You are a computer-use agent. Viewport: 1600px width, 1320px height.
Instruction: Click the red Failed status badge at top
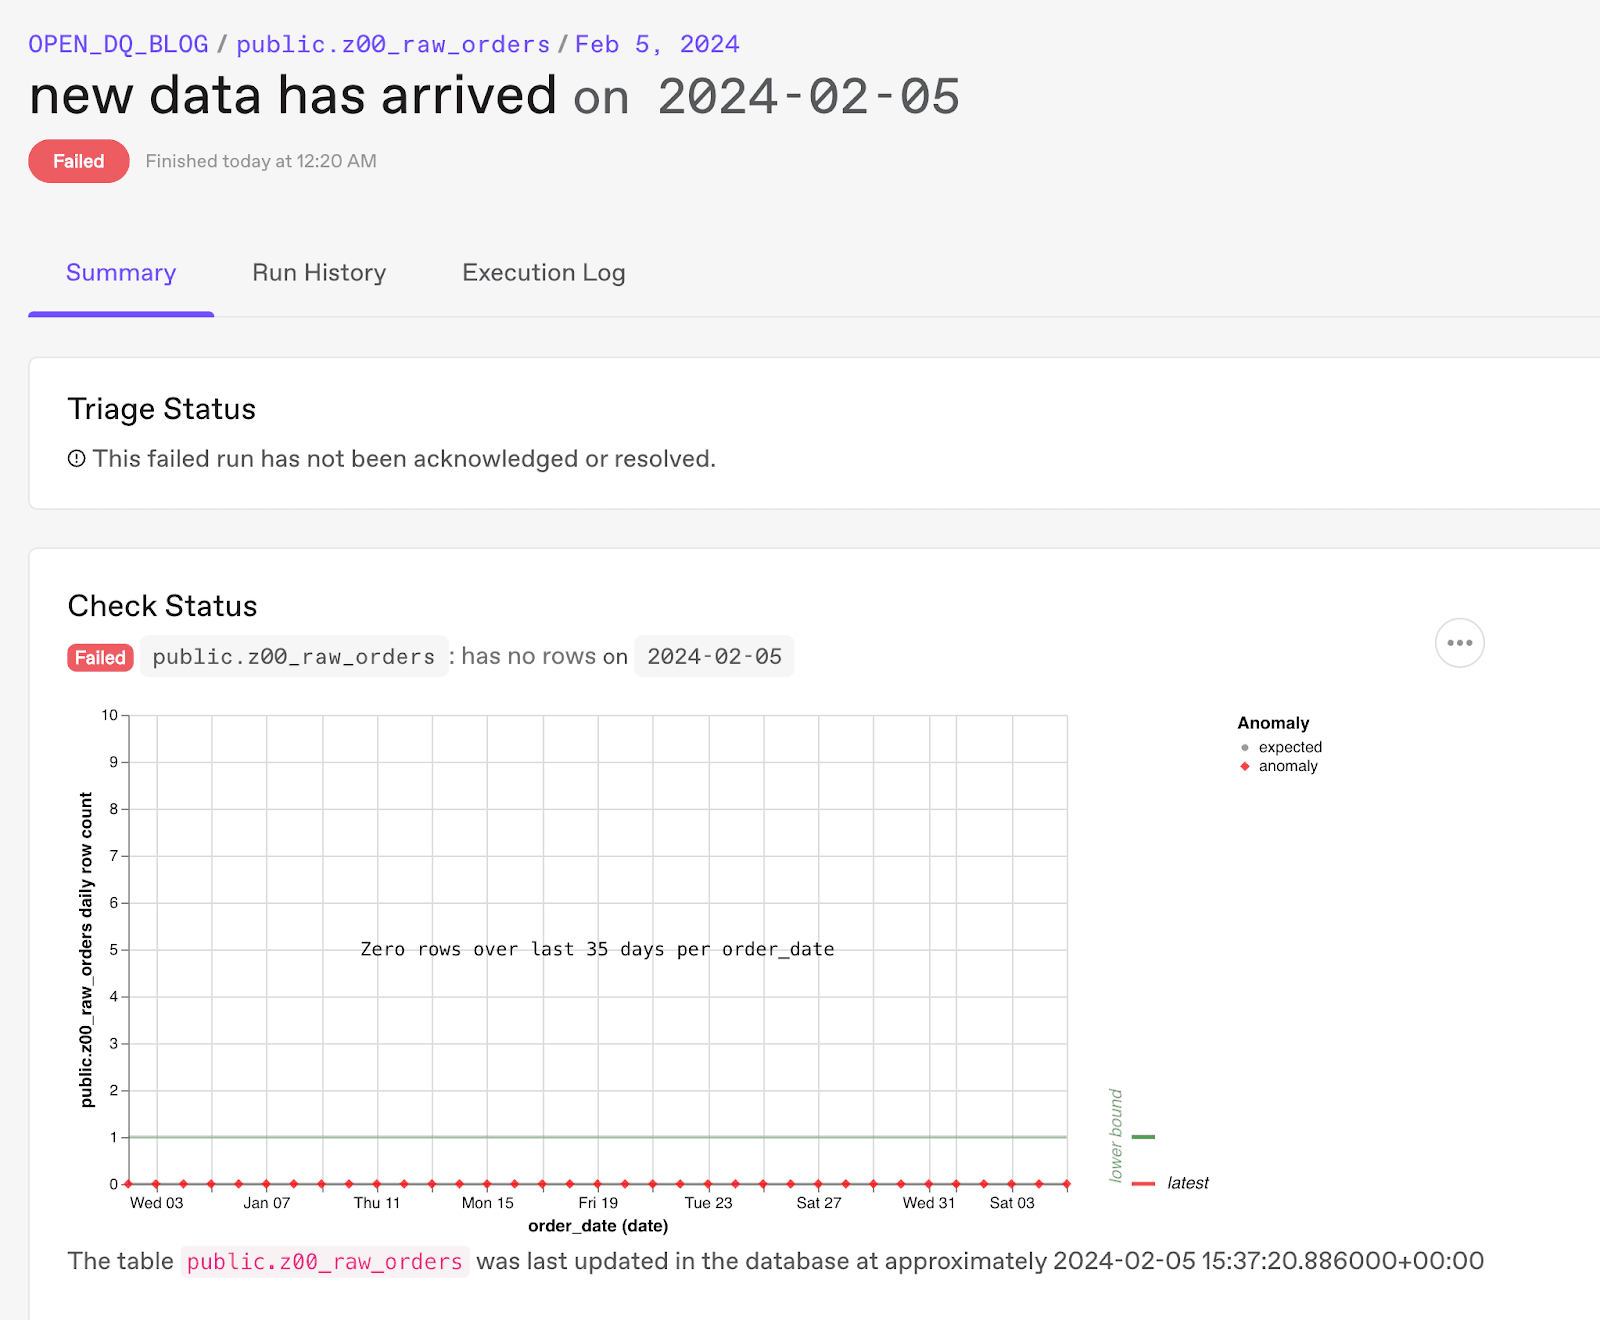[x=79, y=161]
